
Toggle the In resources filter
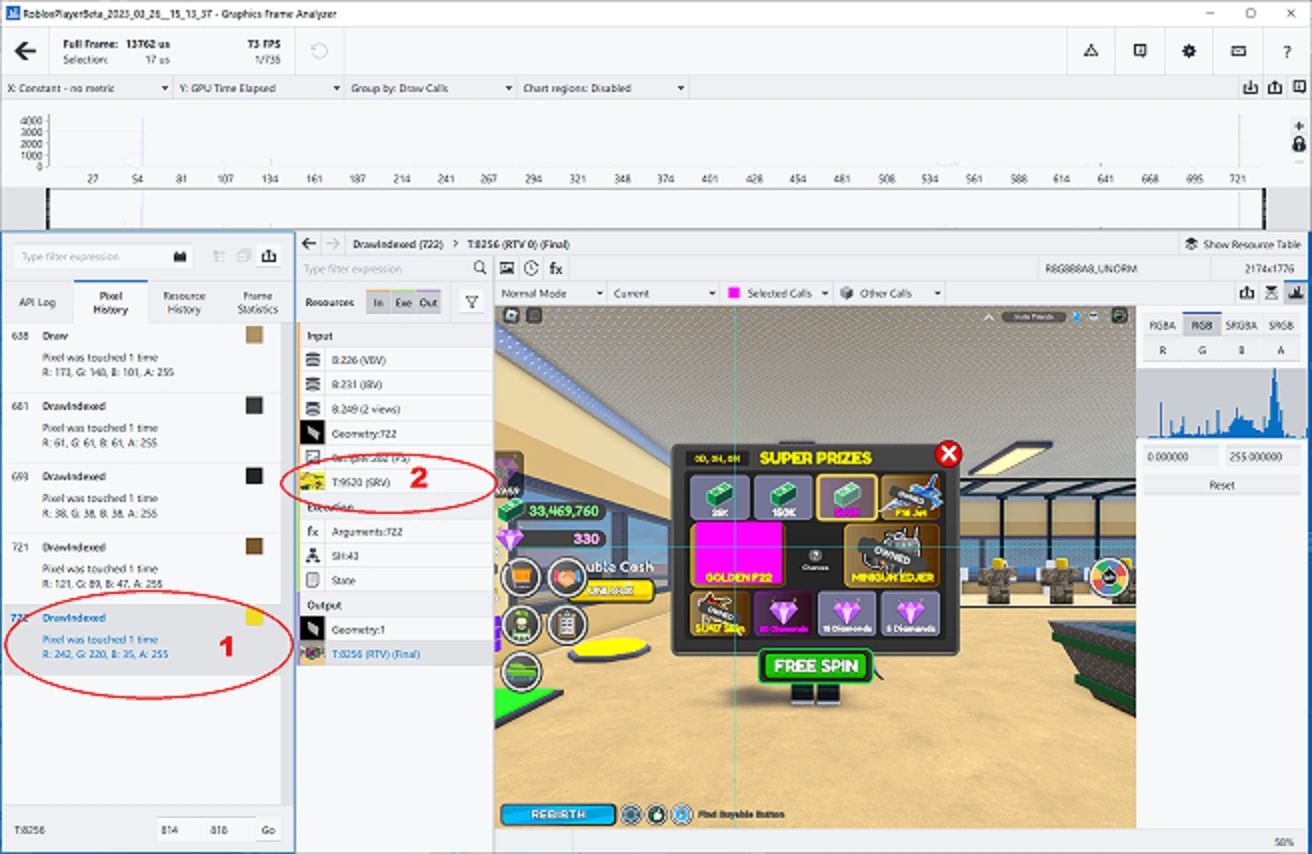tap(378, 302)
